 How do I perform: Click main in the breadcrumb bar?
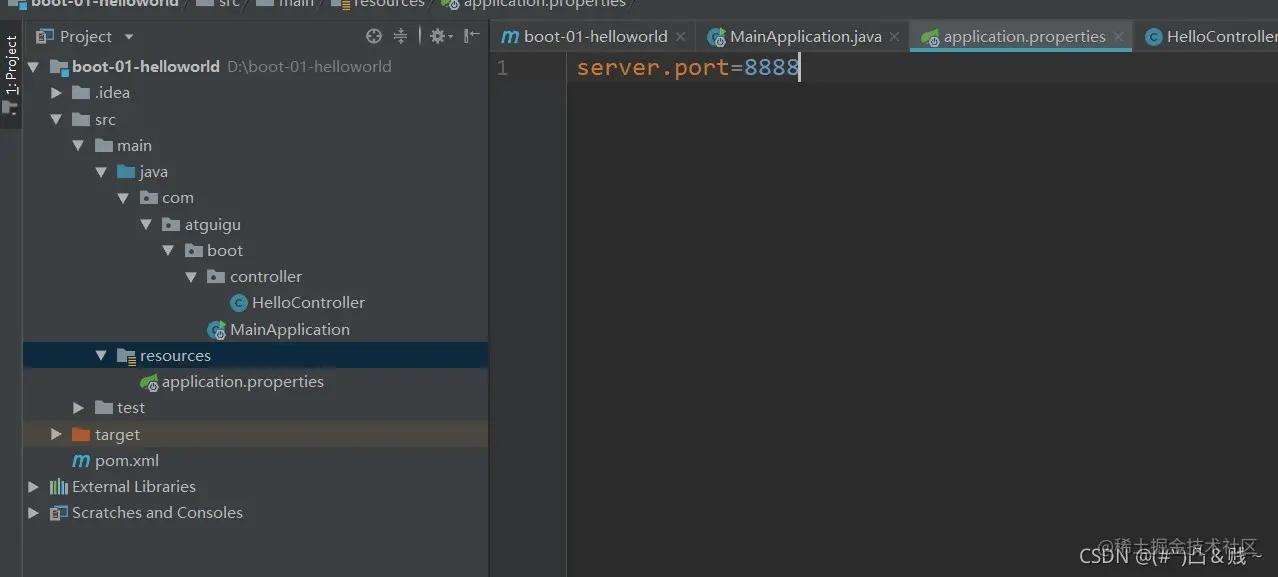pyautogui.click(x=296, y=4)
